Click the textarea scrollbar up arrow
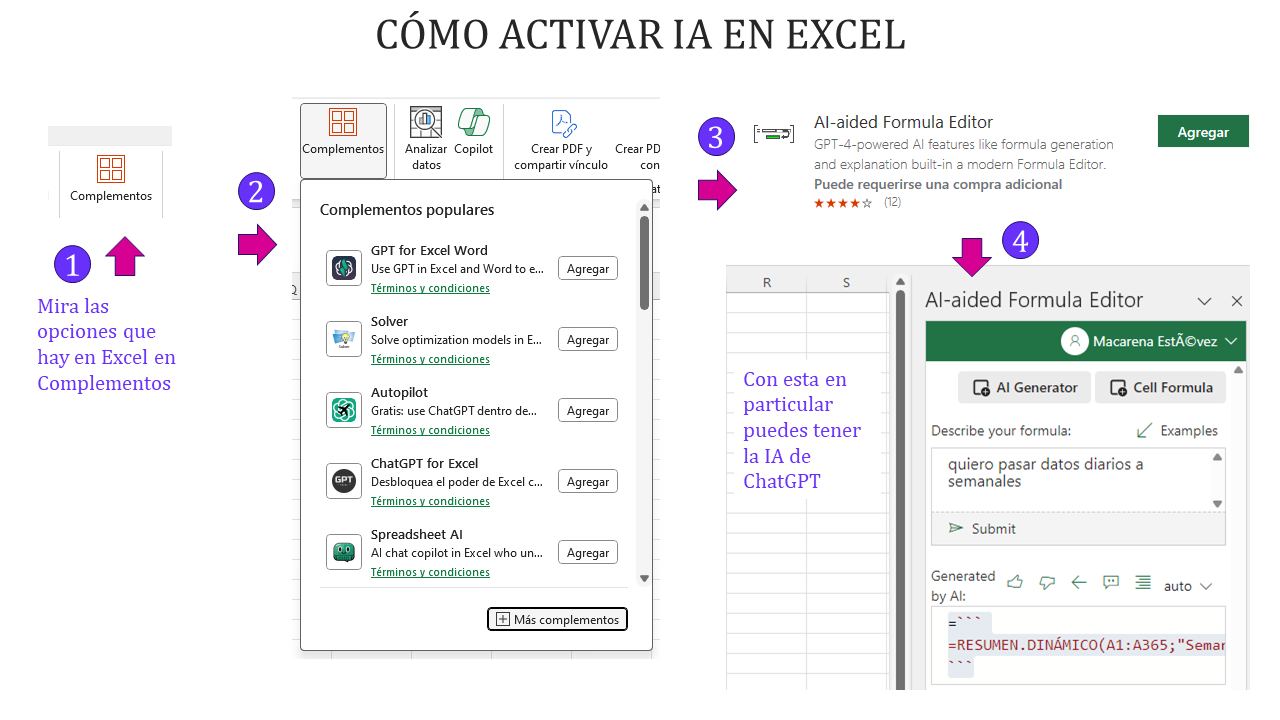1280x720 pixels. 1217,456
